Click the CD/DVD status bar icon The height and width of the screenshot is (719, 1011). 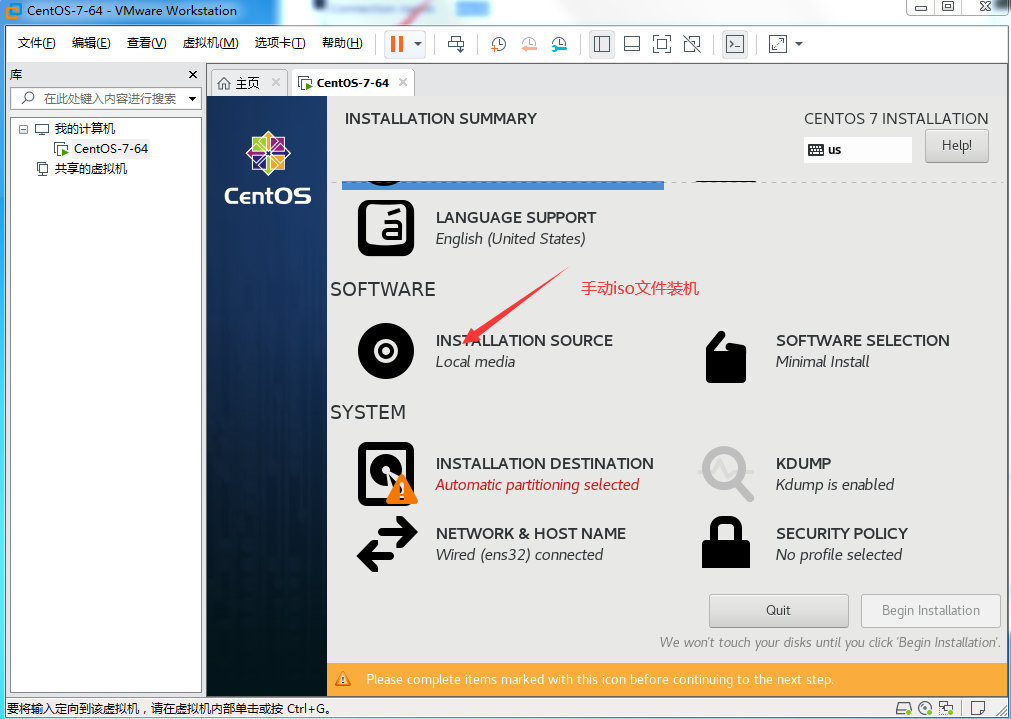925,708
